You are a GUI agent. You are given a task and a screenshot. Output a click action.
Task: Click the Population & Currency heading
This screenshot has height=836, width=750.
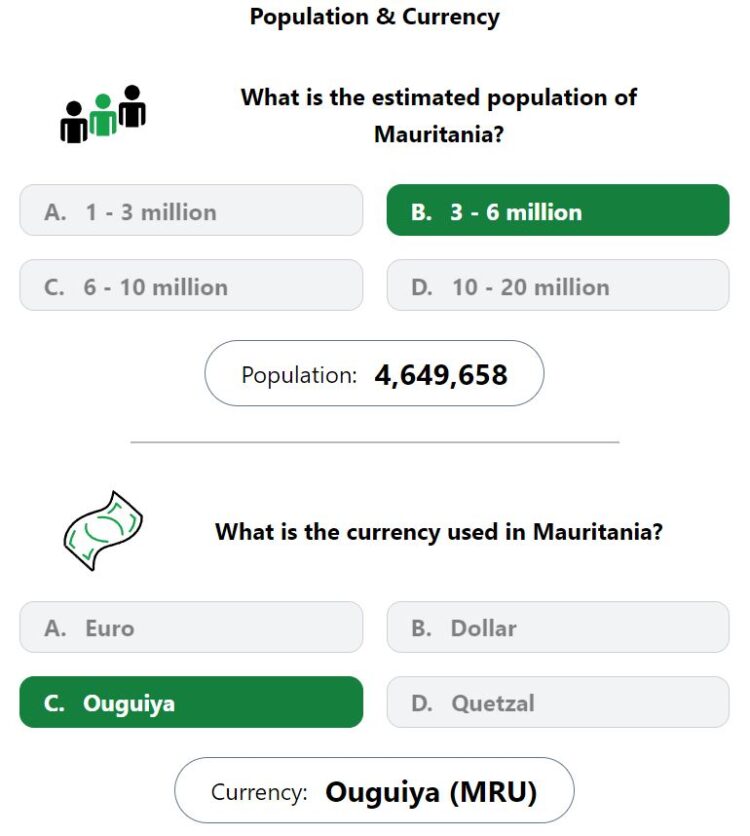click(x=375, y=17)
